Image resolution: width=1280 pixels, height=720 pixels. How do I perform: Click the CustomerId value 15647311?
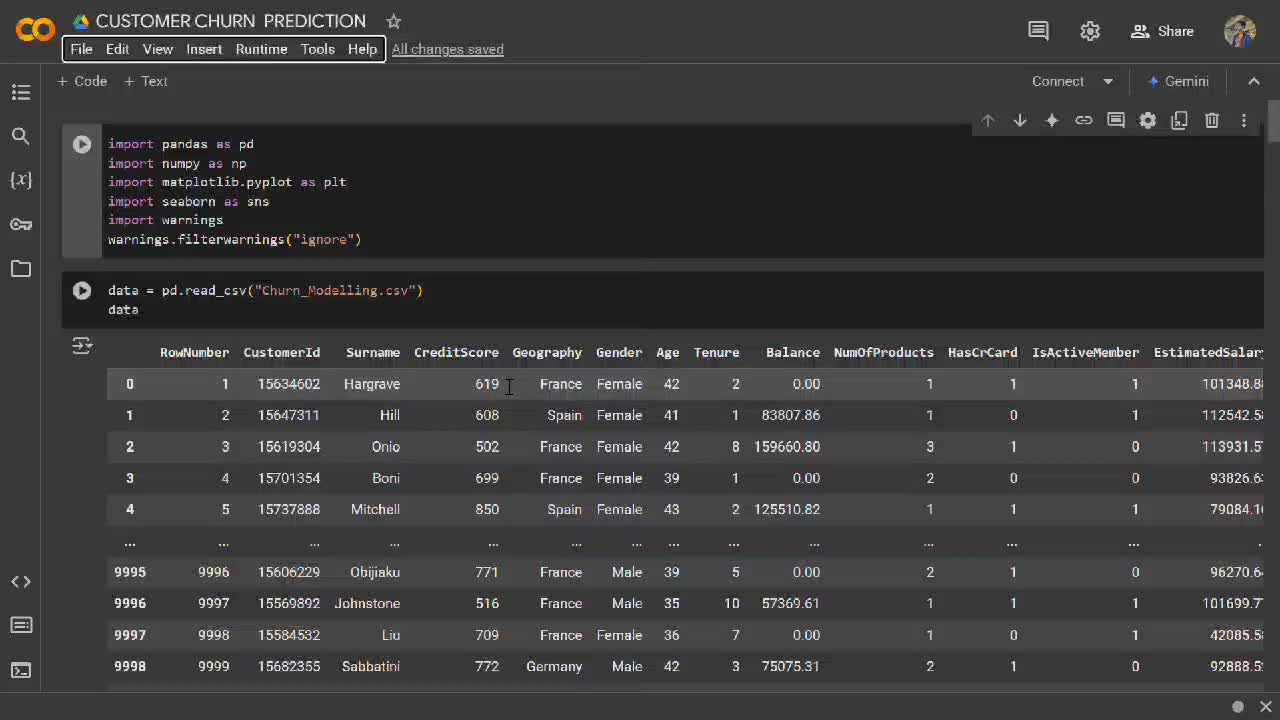(288, 415)
